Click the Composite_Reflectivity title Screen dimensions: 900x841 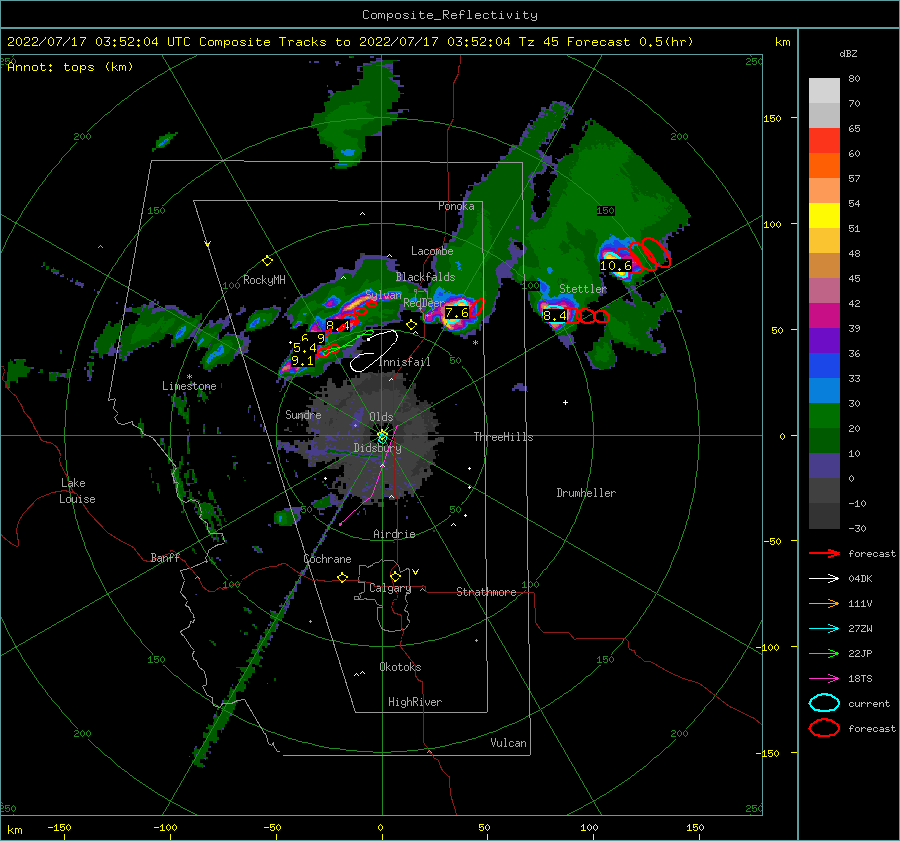point(450,15)
